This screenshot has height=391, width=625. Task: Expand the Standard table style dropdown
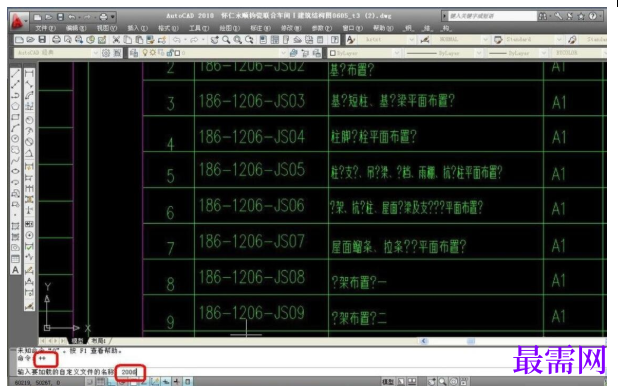(559, 40)
